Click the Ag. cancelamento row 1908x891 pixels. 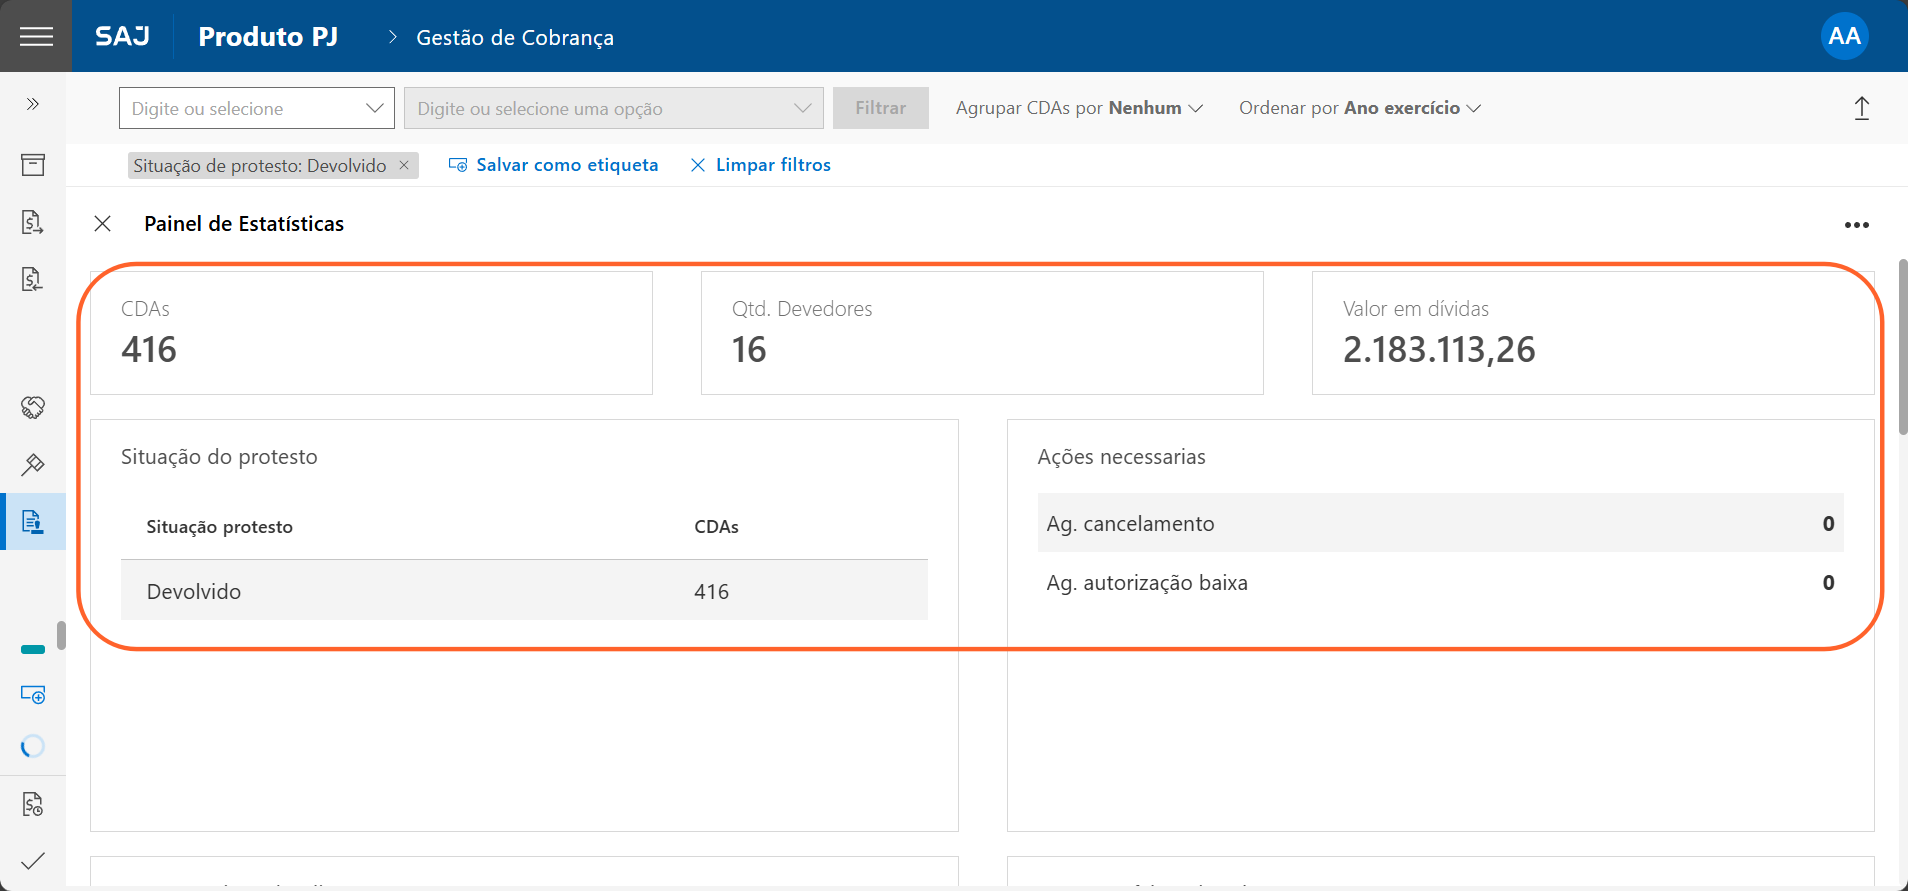pyautogui.click(x=1440, y=523)
